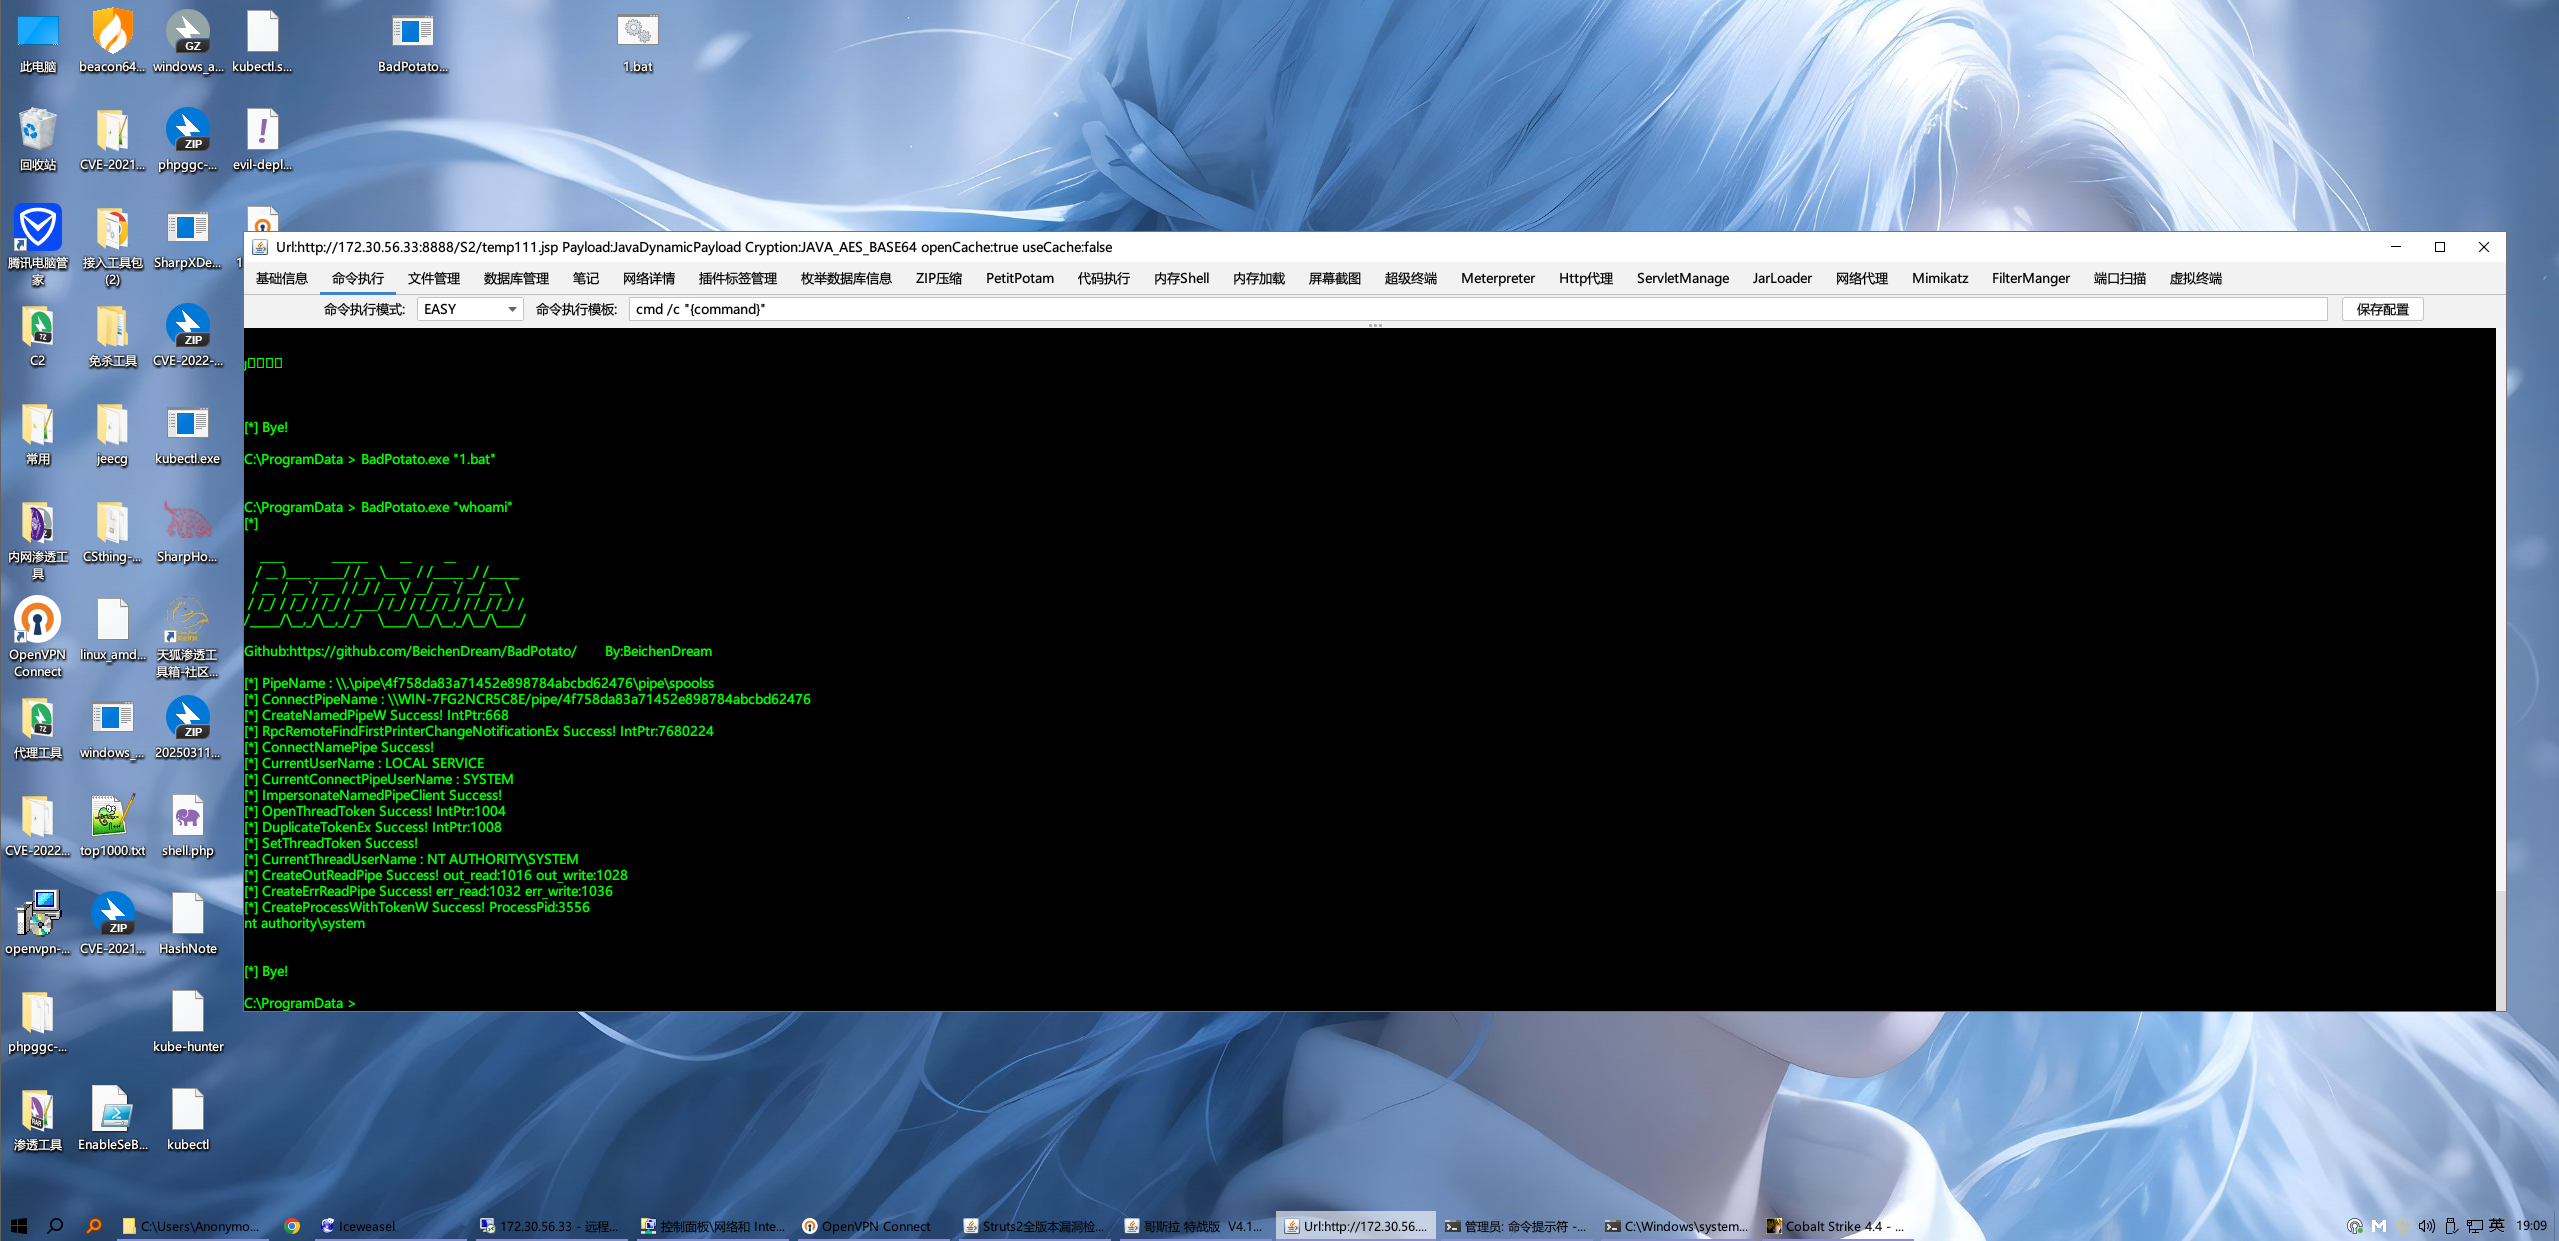Expand the command mode EASY dropdown
Screen dimensions: 2559x1241
(512, 310)
